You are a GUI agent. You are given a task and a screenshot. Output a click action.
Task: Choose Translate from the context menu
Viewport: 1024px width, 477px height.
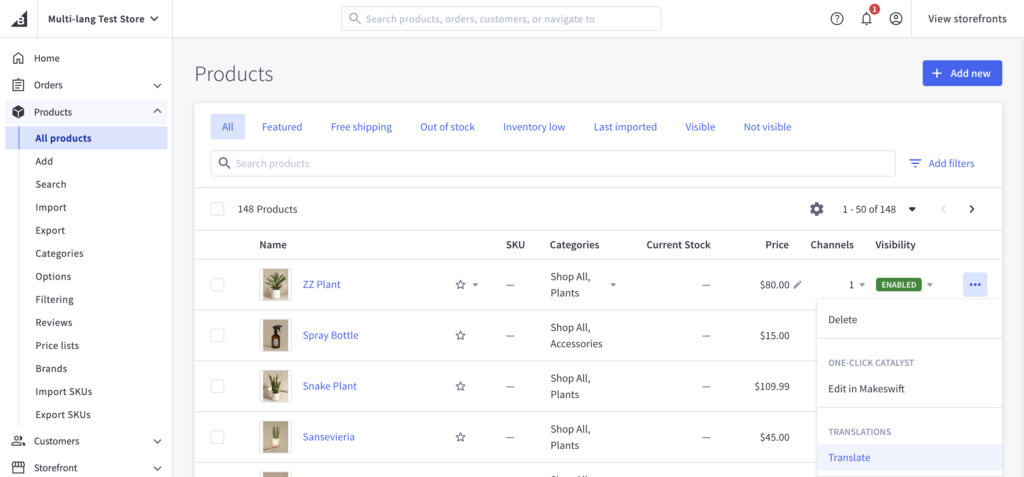tap(849, 458)
